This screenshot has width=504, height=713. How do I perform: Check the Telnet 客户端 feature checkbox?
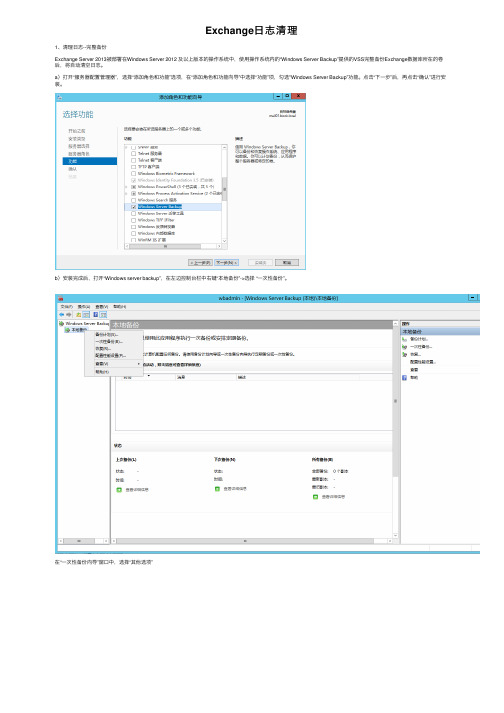(x=133, y=160)
